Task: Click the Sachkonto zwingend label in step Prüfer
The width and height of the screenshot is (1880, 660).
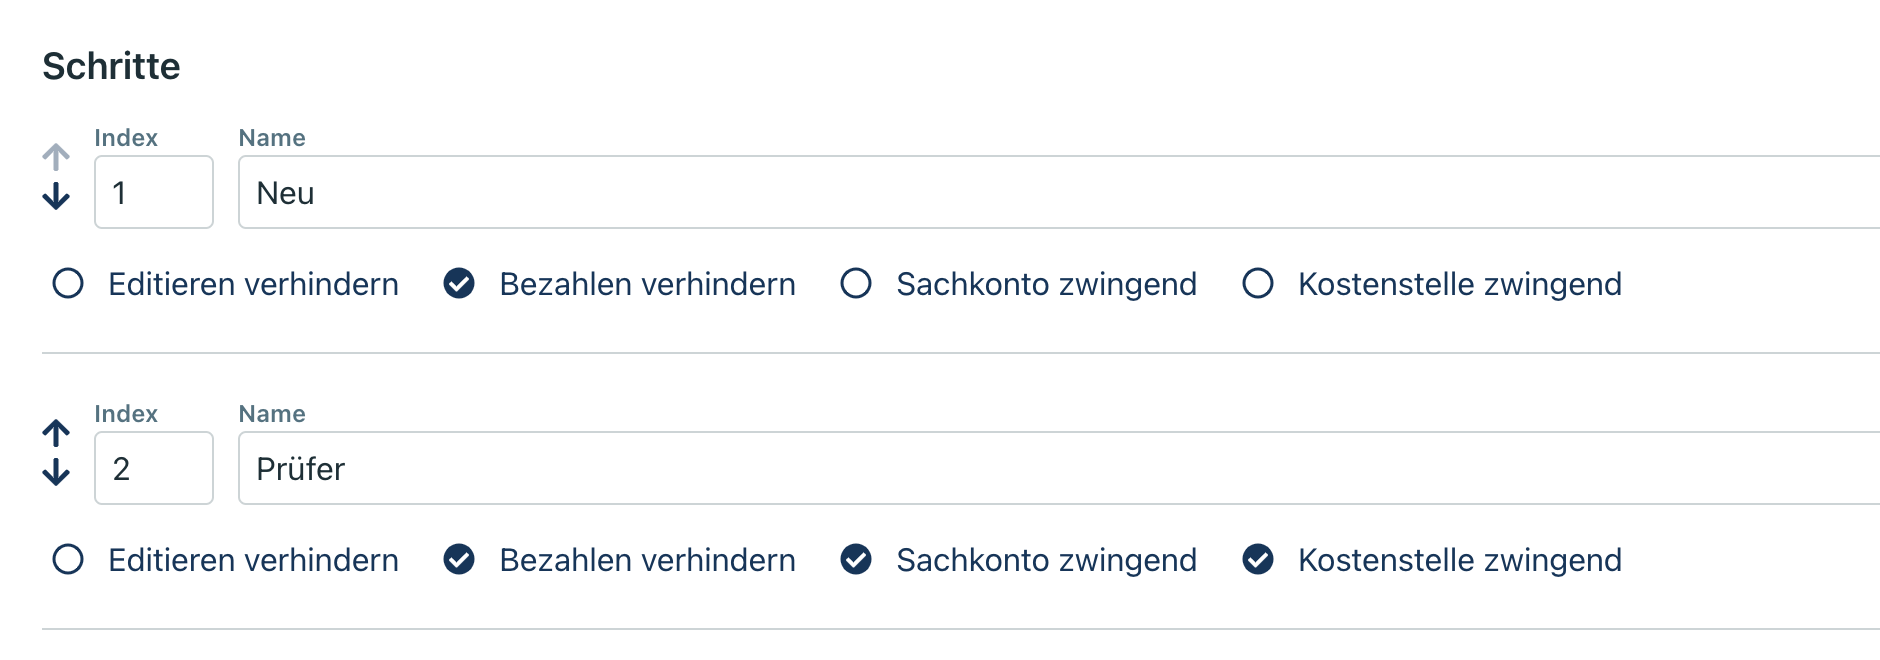Action: point(1046,560)
